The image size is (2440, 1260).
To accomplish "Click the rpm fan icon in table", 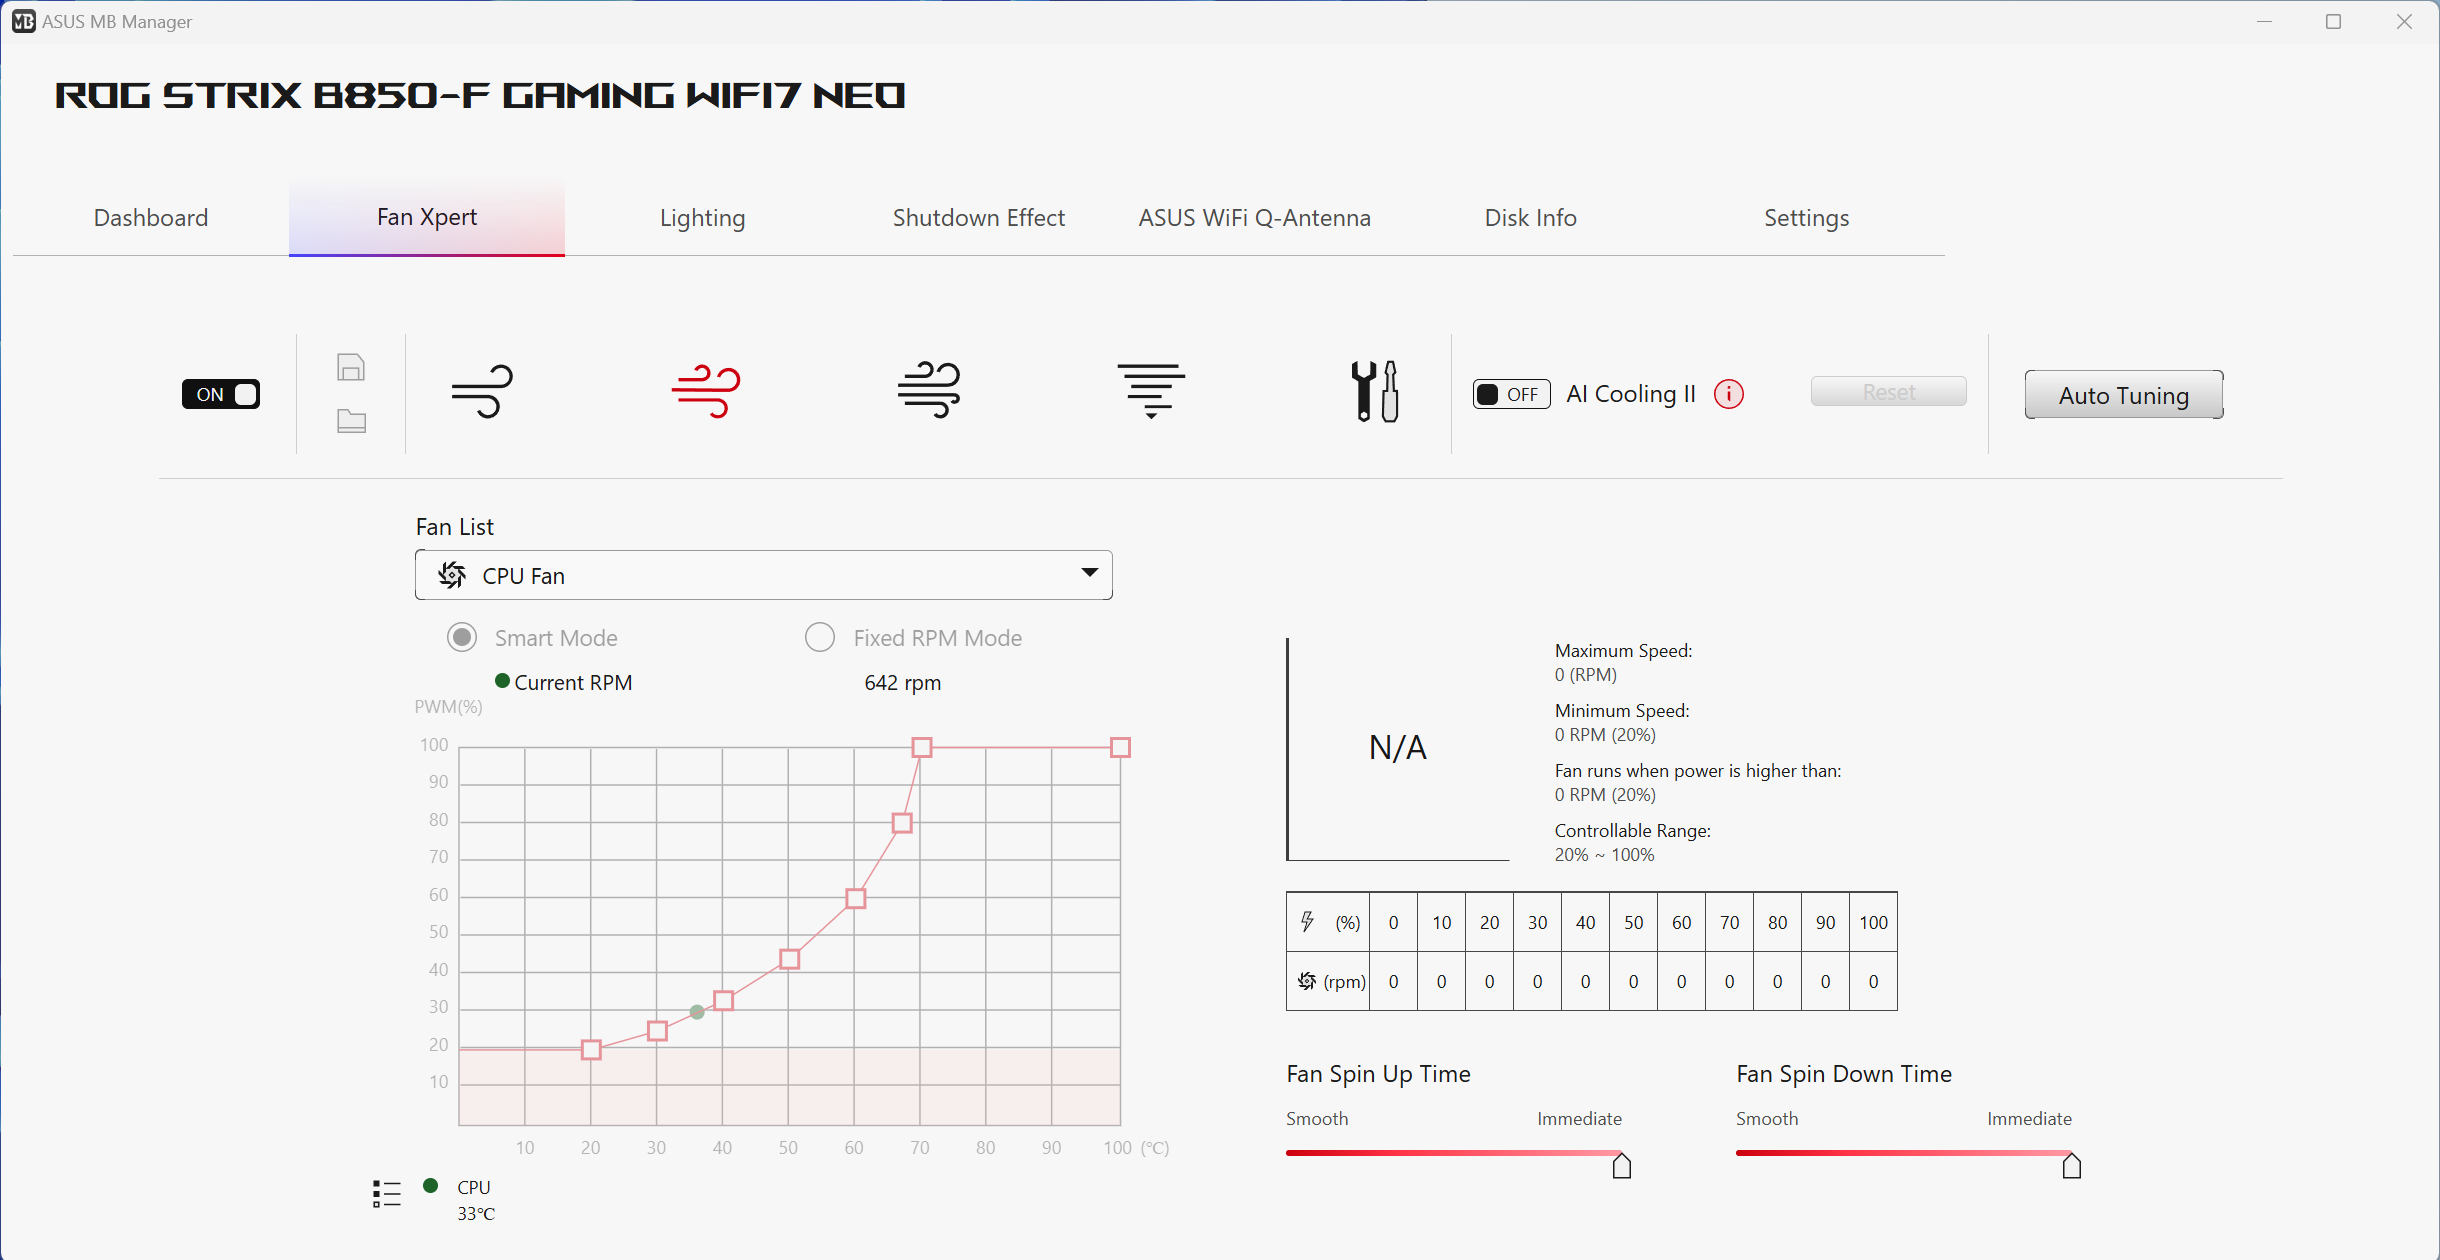I will [1307, 981].
